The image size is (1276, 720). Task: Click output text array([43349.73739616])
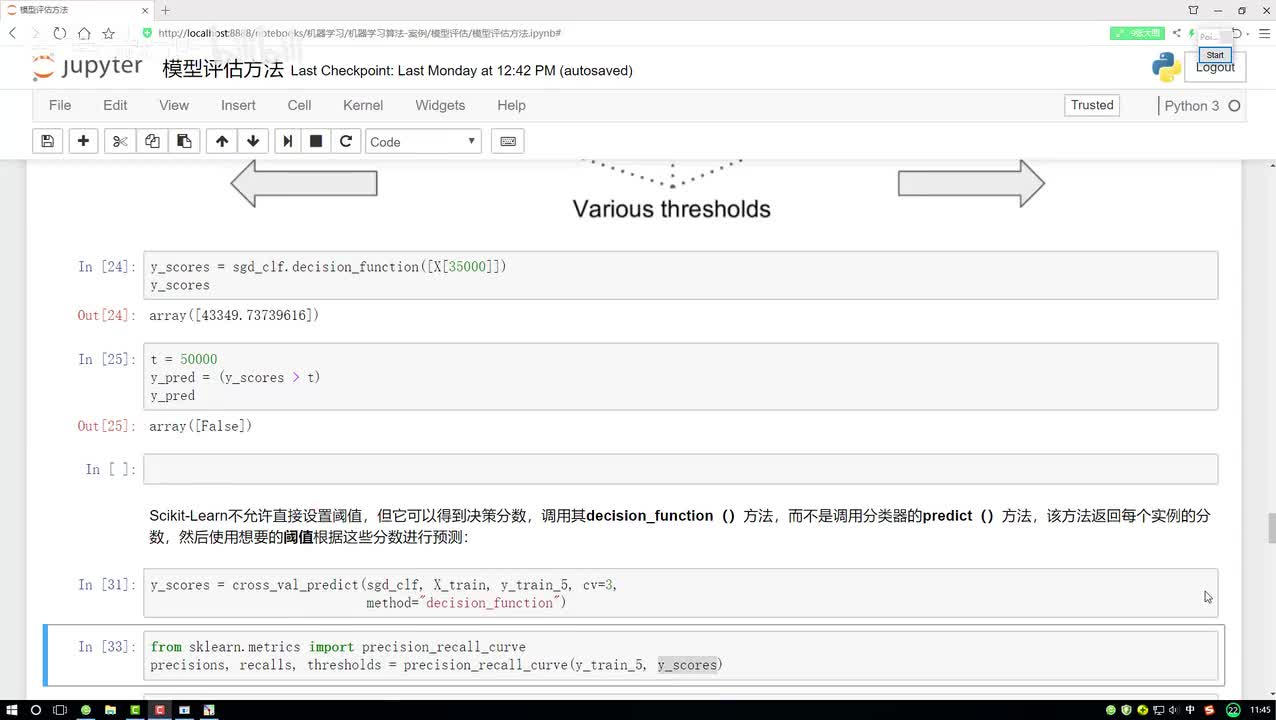(235, 315)
